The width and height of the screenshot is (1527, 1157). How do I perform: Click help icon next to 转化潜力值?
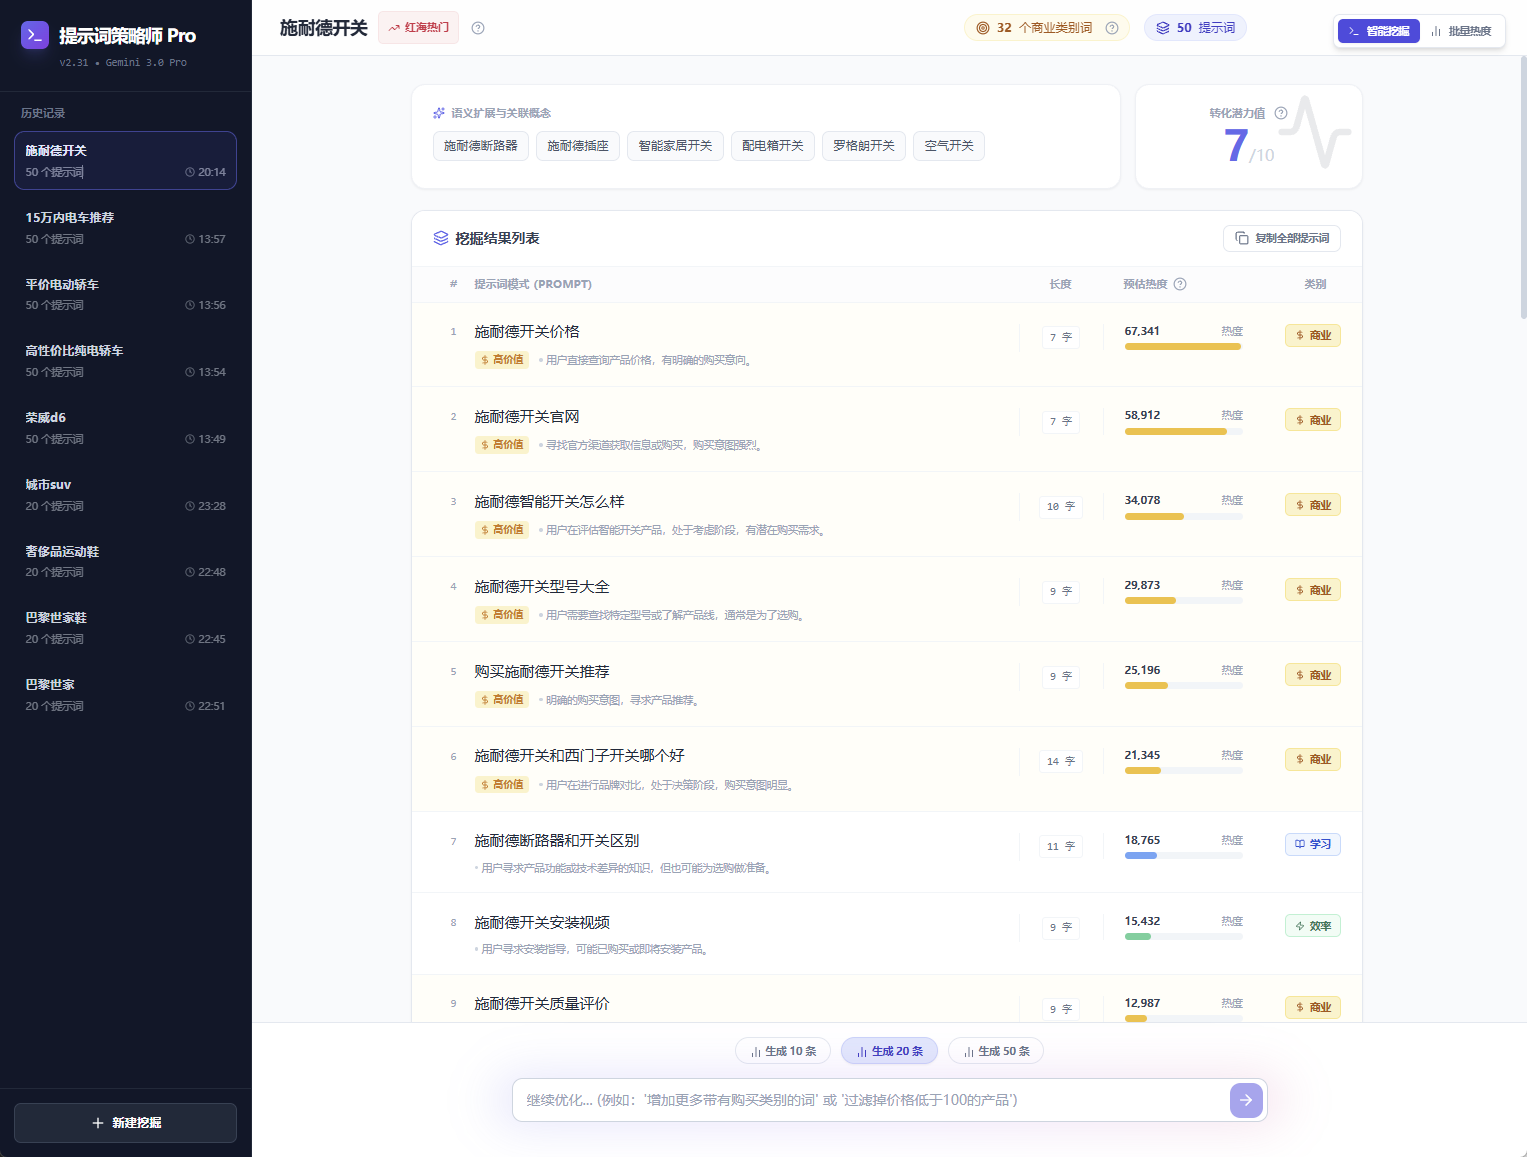point(1281,113)
